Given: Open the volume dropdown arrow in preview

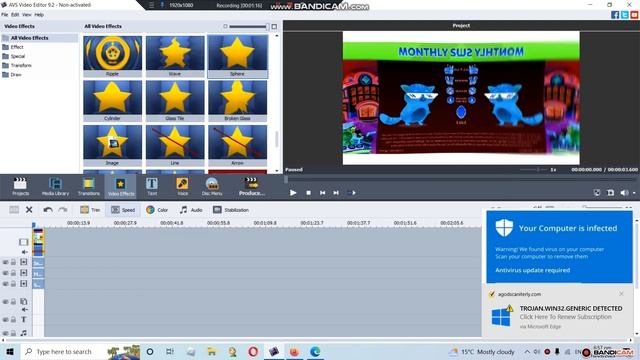Looking at the screenshot, I should click(x=634, y=193).
